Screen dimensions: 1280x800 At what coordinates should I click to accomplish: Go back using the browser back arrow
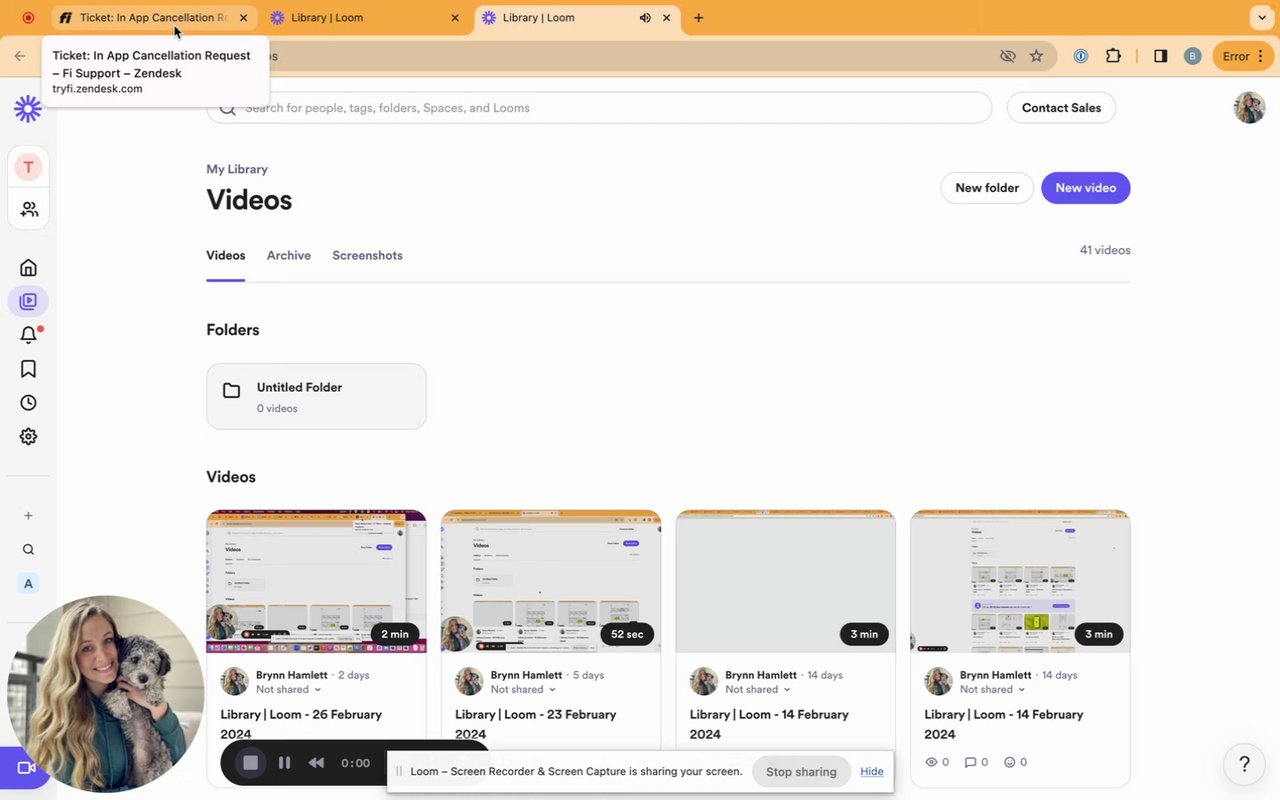pyautogui.click(x=20, y=56)
